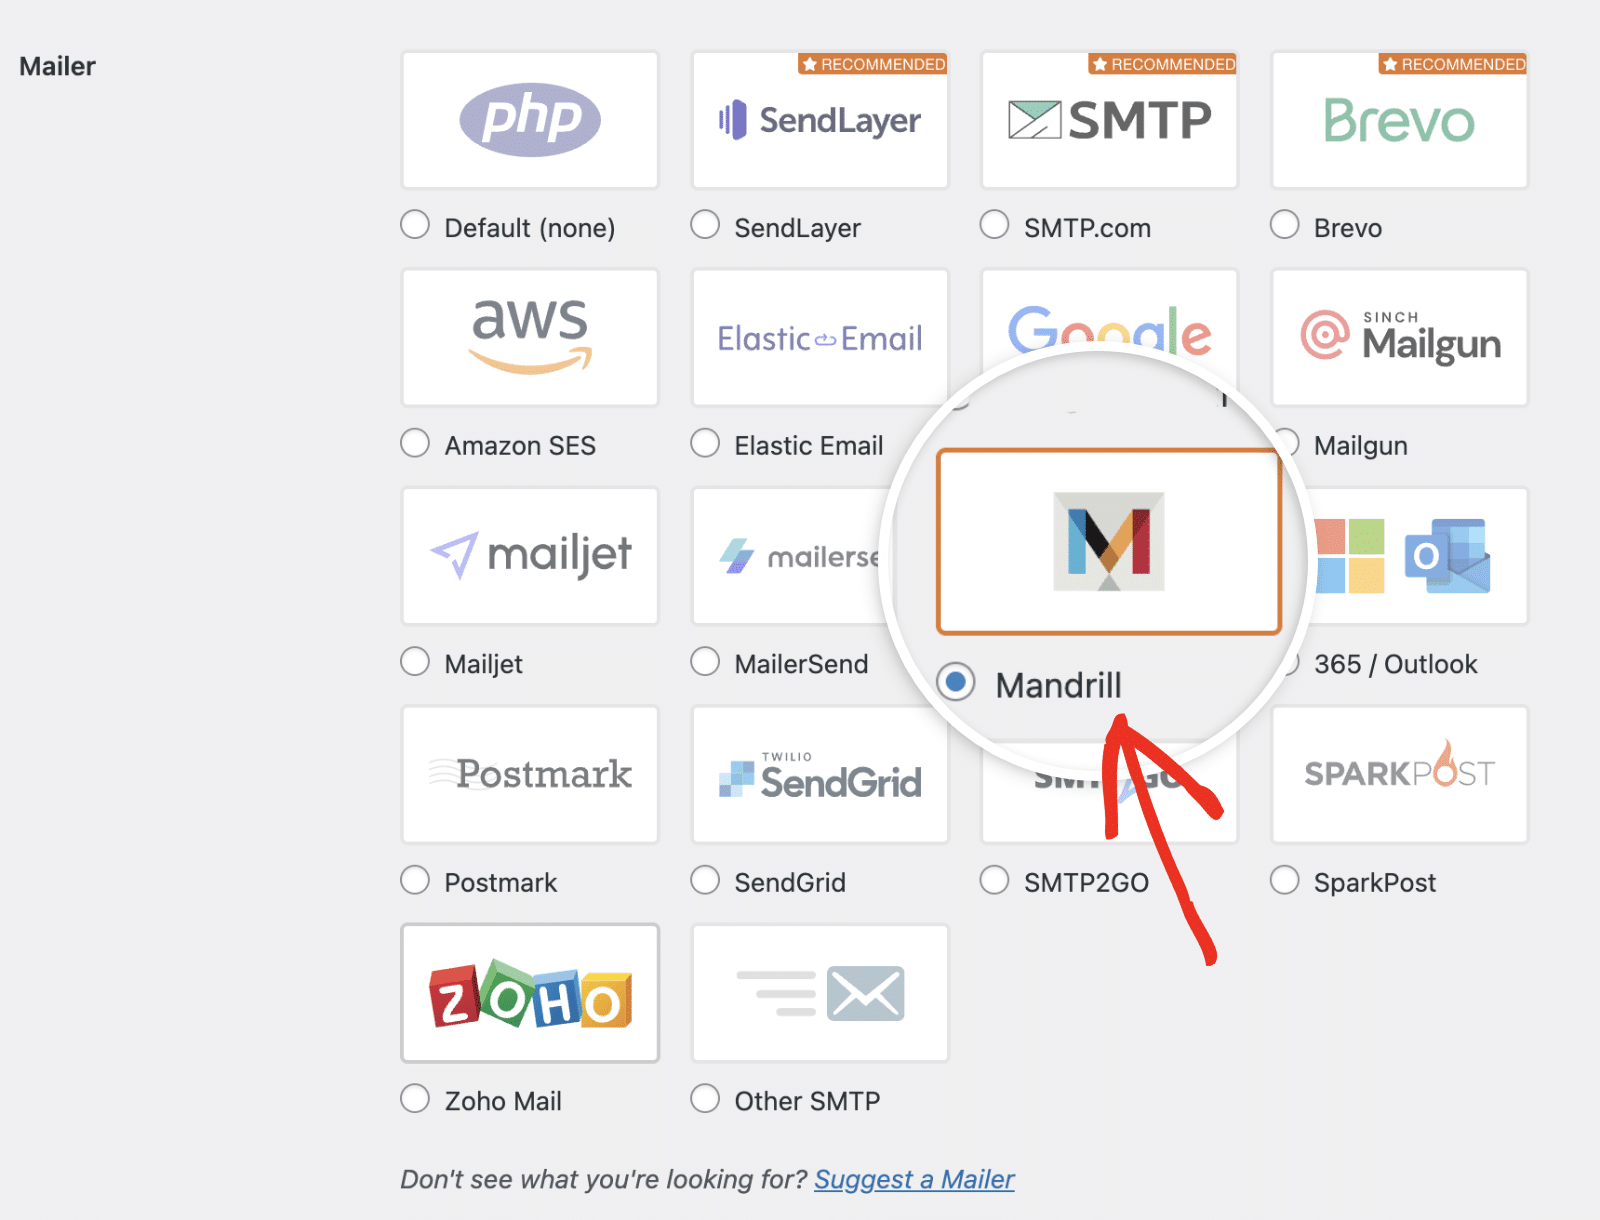The height and width of the screenshot is (1220, 1600).
Task: Click the Recommended badge on SendLayer
Action: pyautogui.click(x=873, y=64)
